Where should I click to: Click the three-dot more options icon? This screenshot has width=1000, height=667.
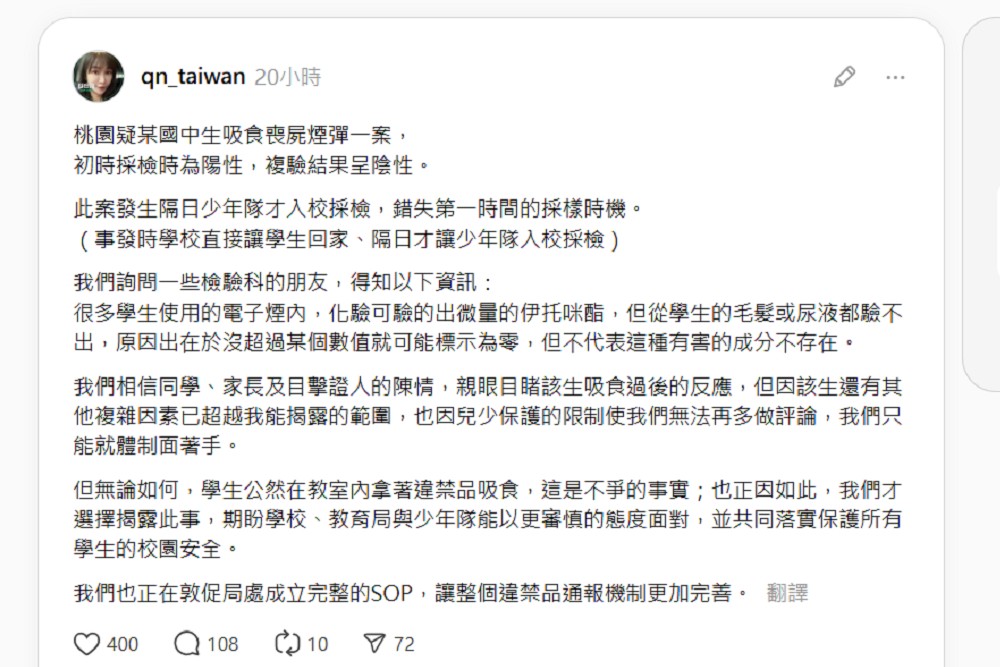click(896, 77)
